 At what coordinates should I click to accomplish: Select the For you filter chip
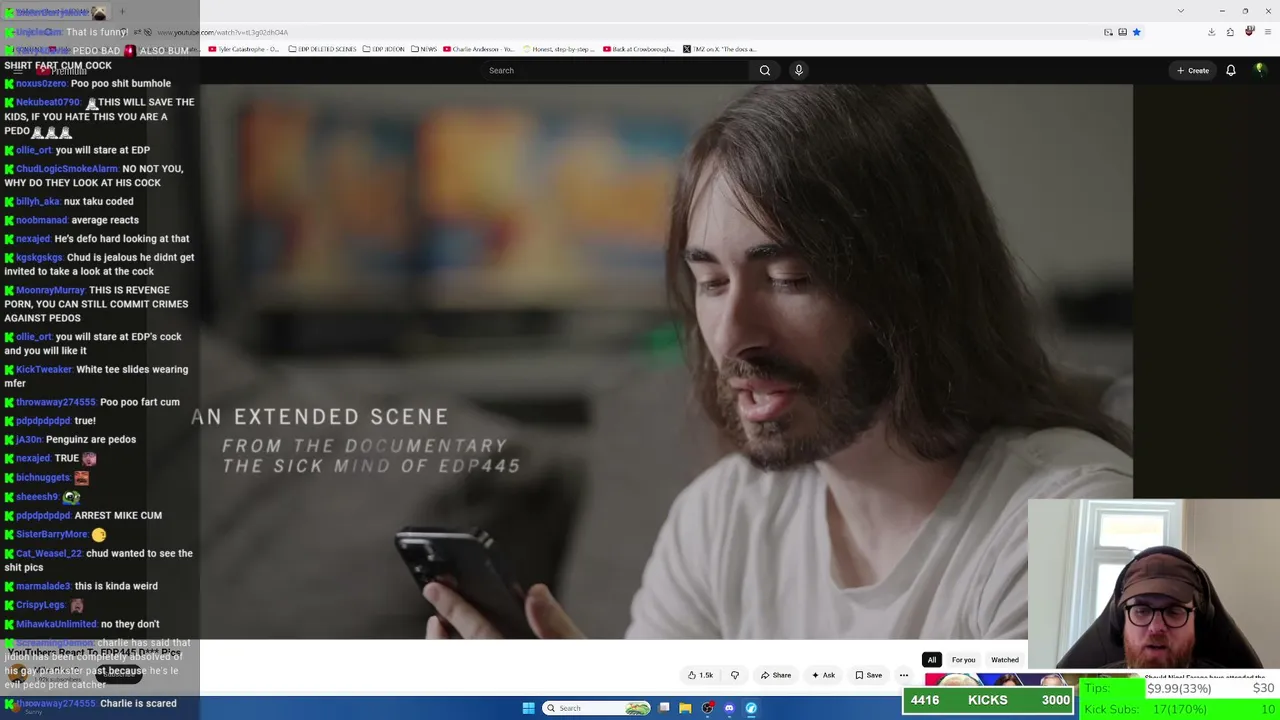pos(963,660)
